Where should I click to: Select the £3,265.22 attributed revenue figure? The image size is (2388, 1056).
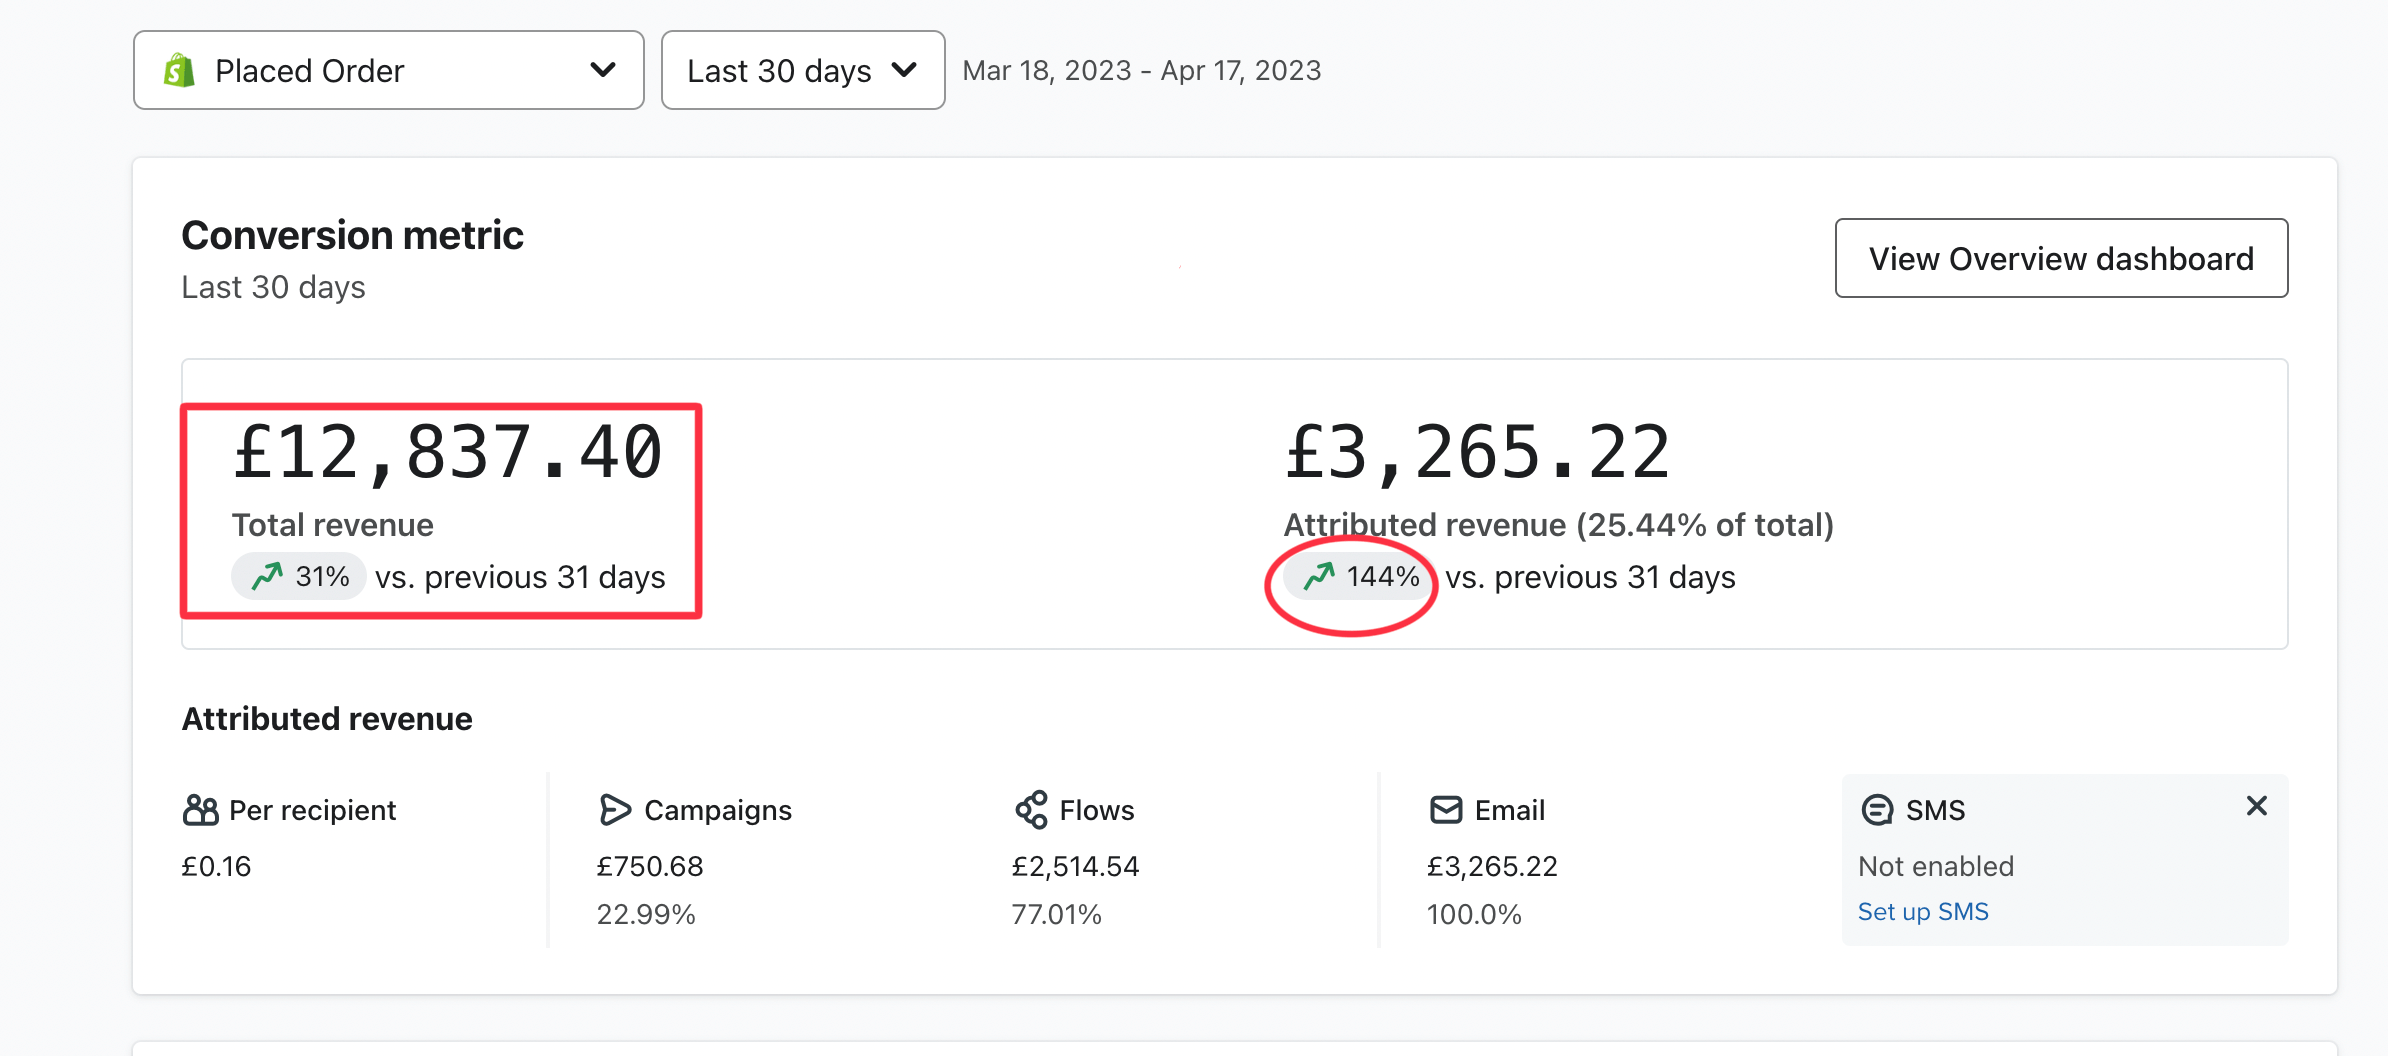pyautogui.click(x=1477, y=453)
